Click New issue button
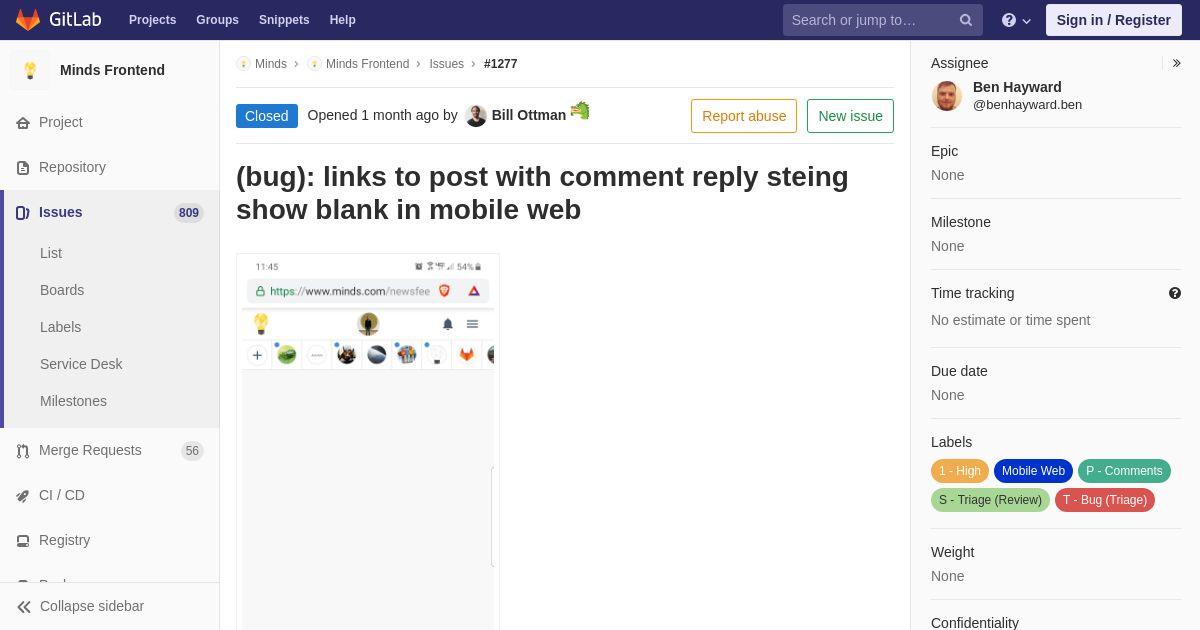 pyautogui.click(x=850, y=116)
